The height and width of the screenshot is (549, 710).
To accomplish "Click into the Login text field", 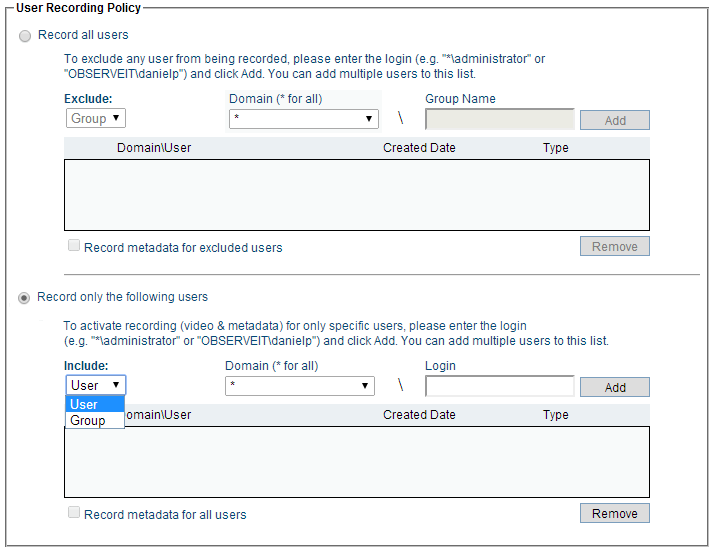I will (x=500, y=386).
